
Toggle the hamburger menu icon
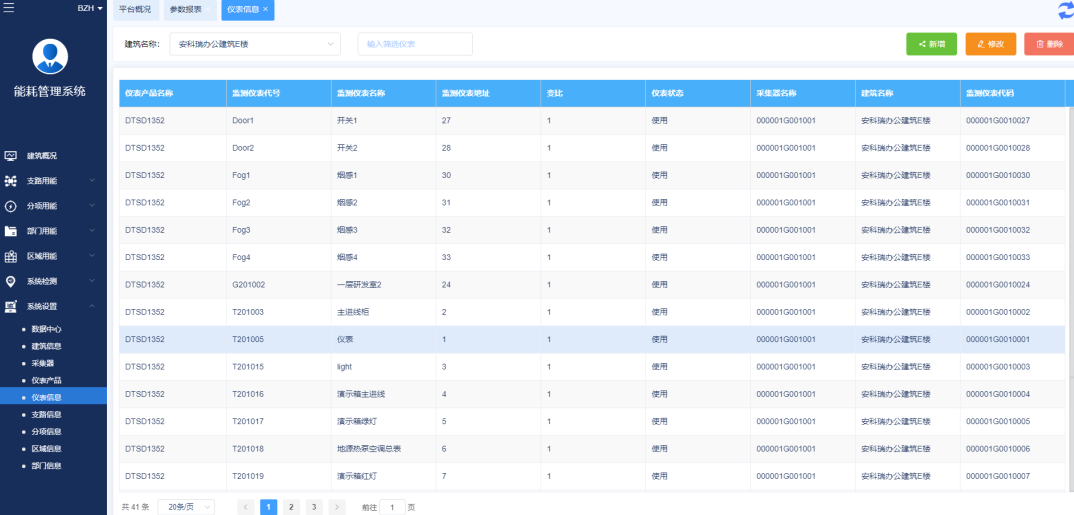[9, 8]
